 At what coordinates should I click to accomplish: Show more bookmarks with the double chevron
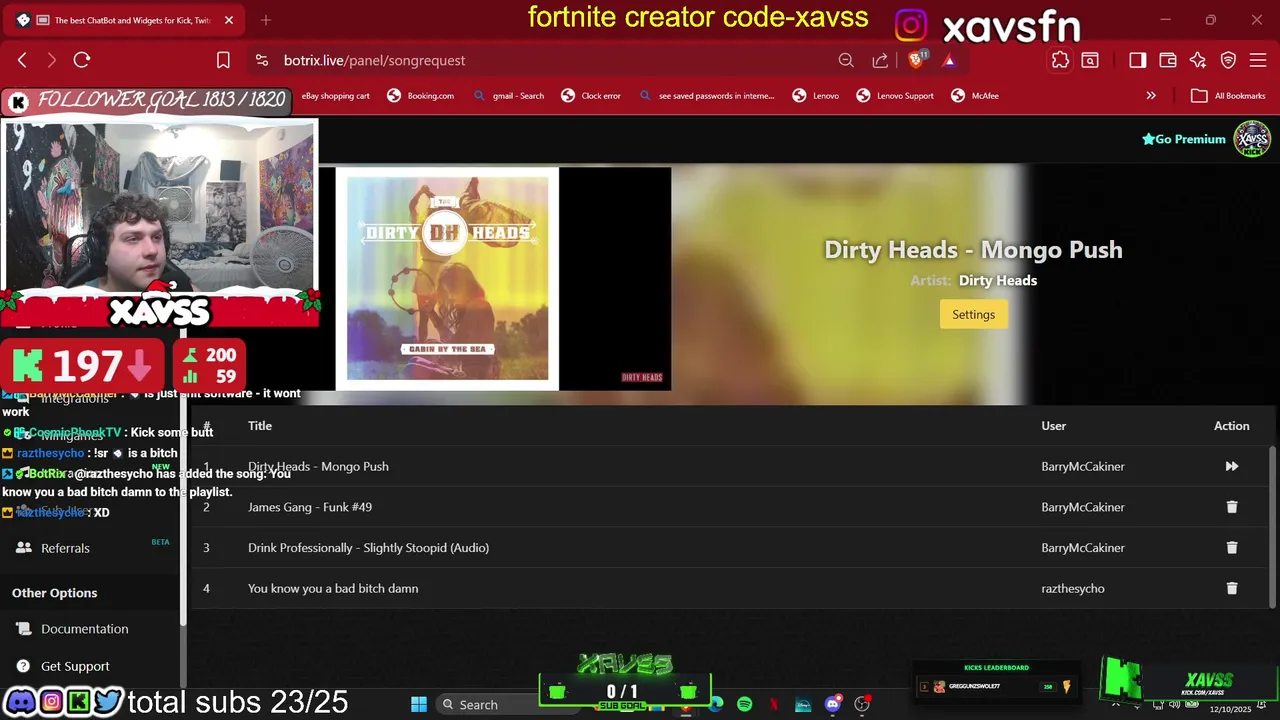[1151, 96]
